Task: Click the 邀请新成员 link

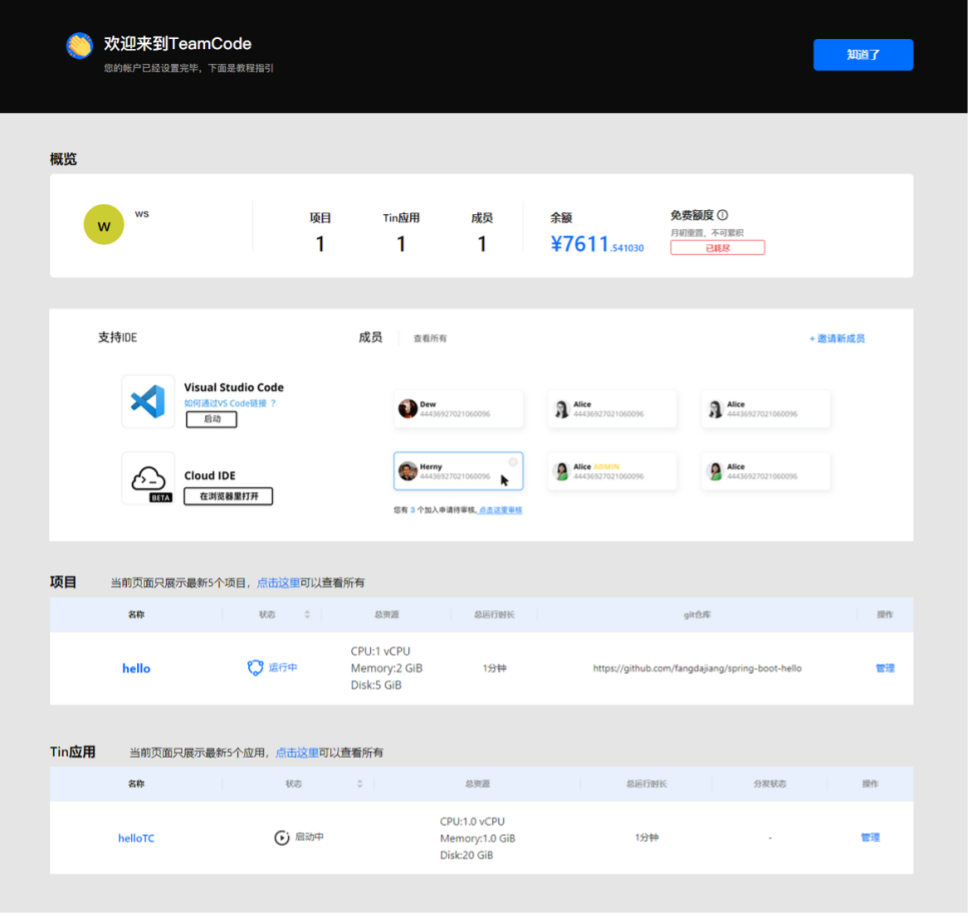Action: pyautogui.click(x=839, y=339)
